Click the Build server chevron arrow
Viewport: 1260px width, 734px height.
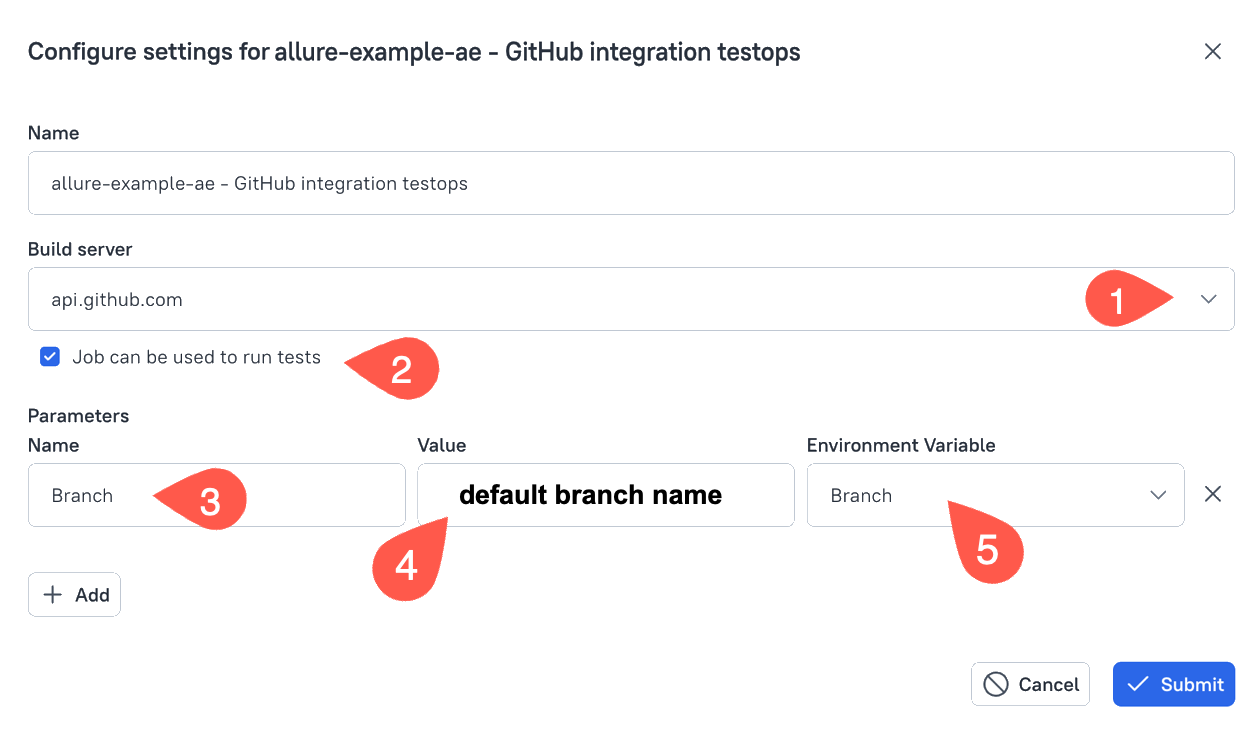click(1209, 299)
